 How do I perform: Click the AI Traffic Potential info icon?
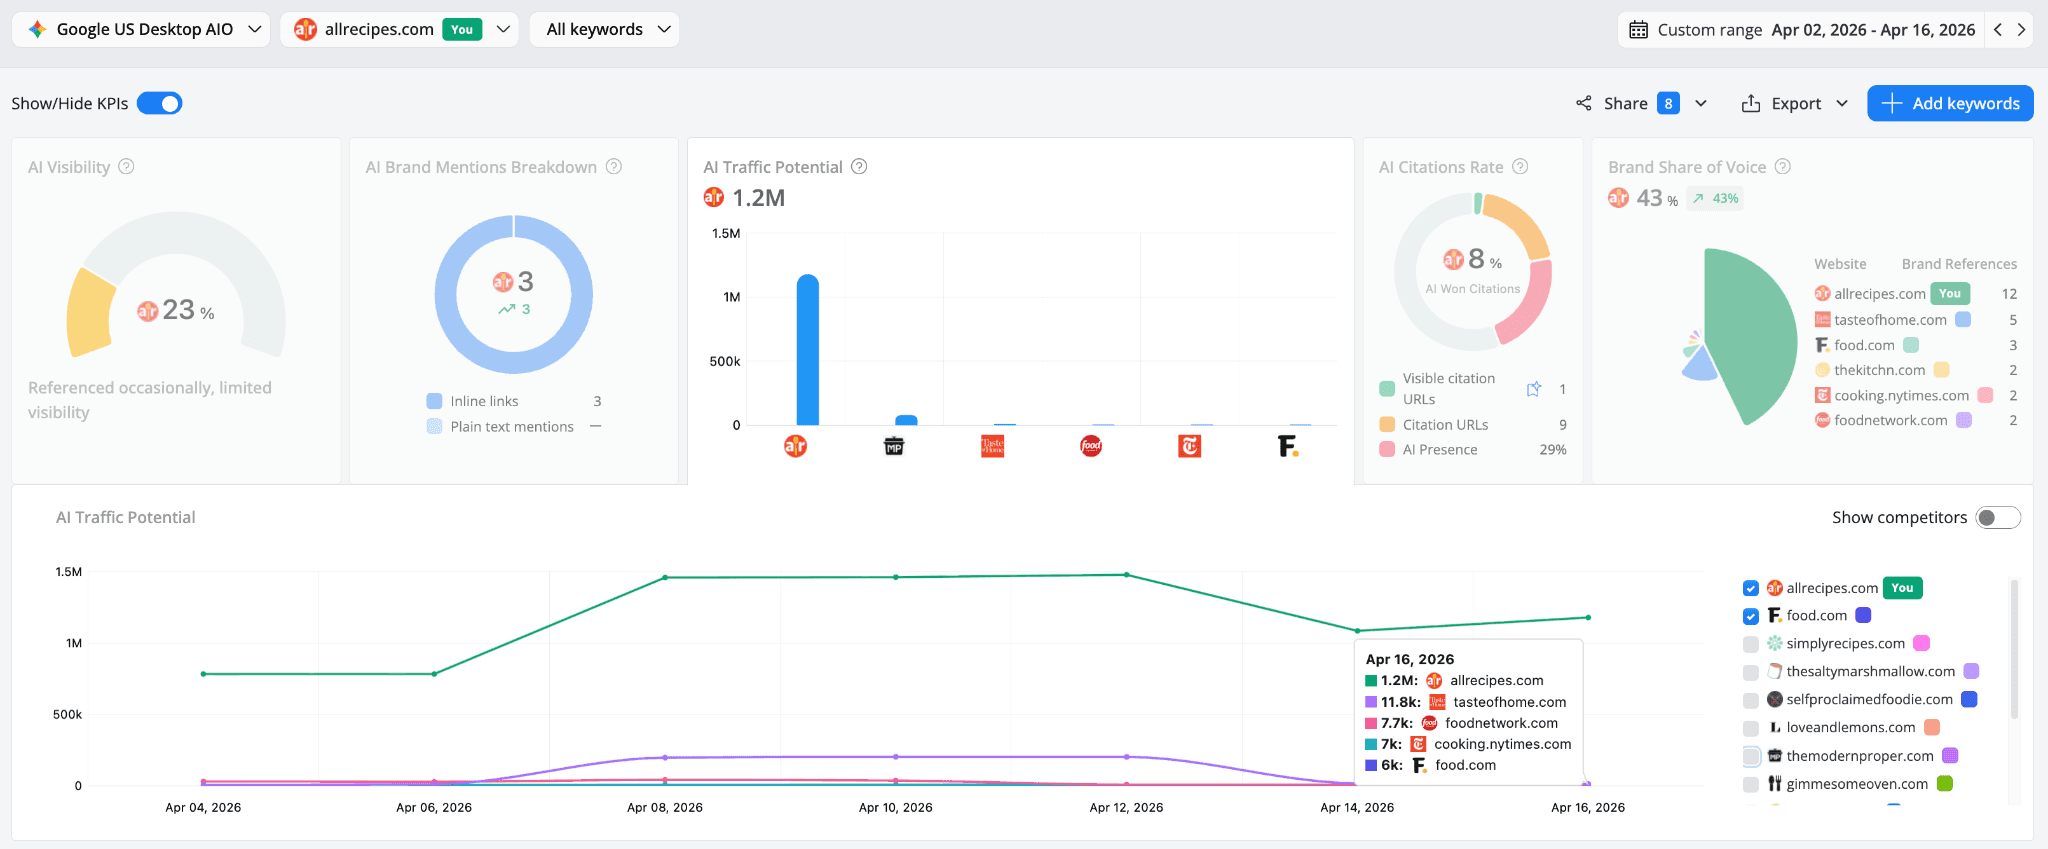tap(859, 167)
